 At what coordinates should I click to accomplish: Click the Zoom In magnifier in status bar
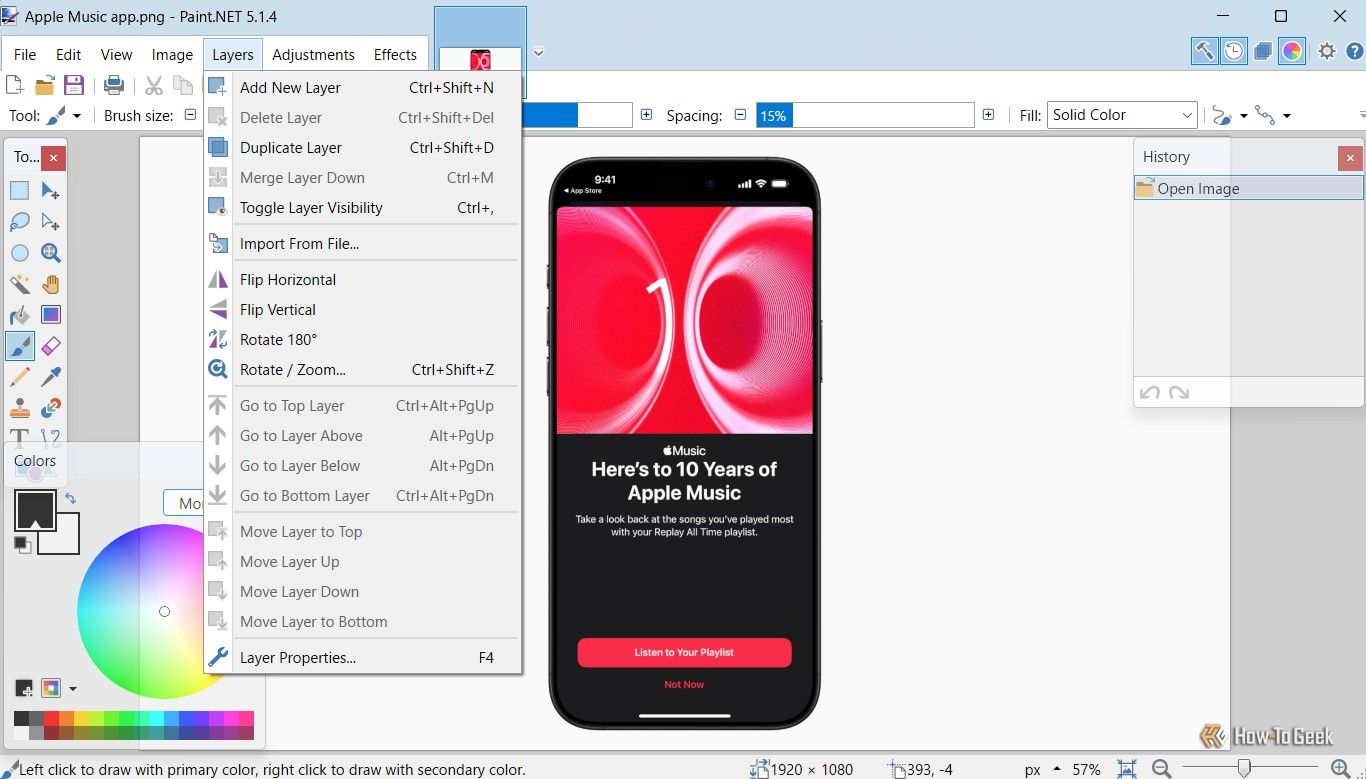pyautogui.click(x=1340, y=769)
